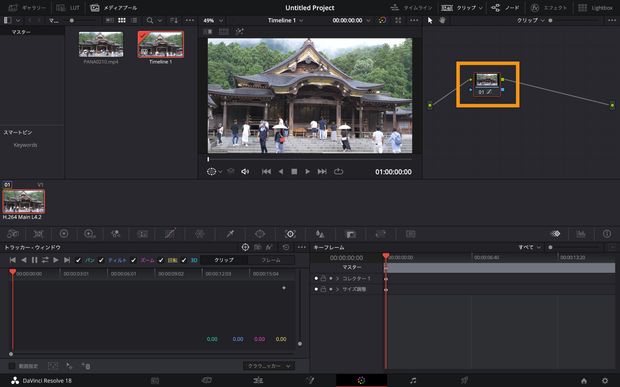Show the Scopes palette icon

tap(581, 234)
